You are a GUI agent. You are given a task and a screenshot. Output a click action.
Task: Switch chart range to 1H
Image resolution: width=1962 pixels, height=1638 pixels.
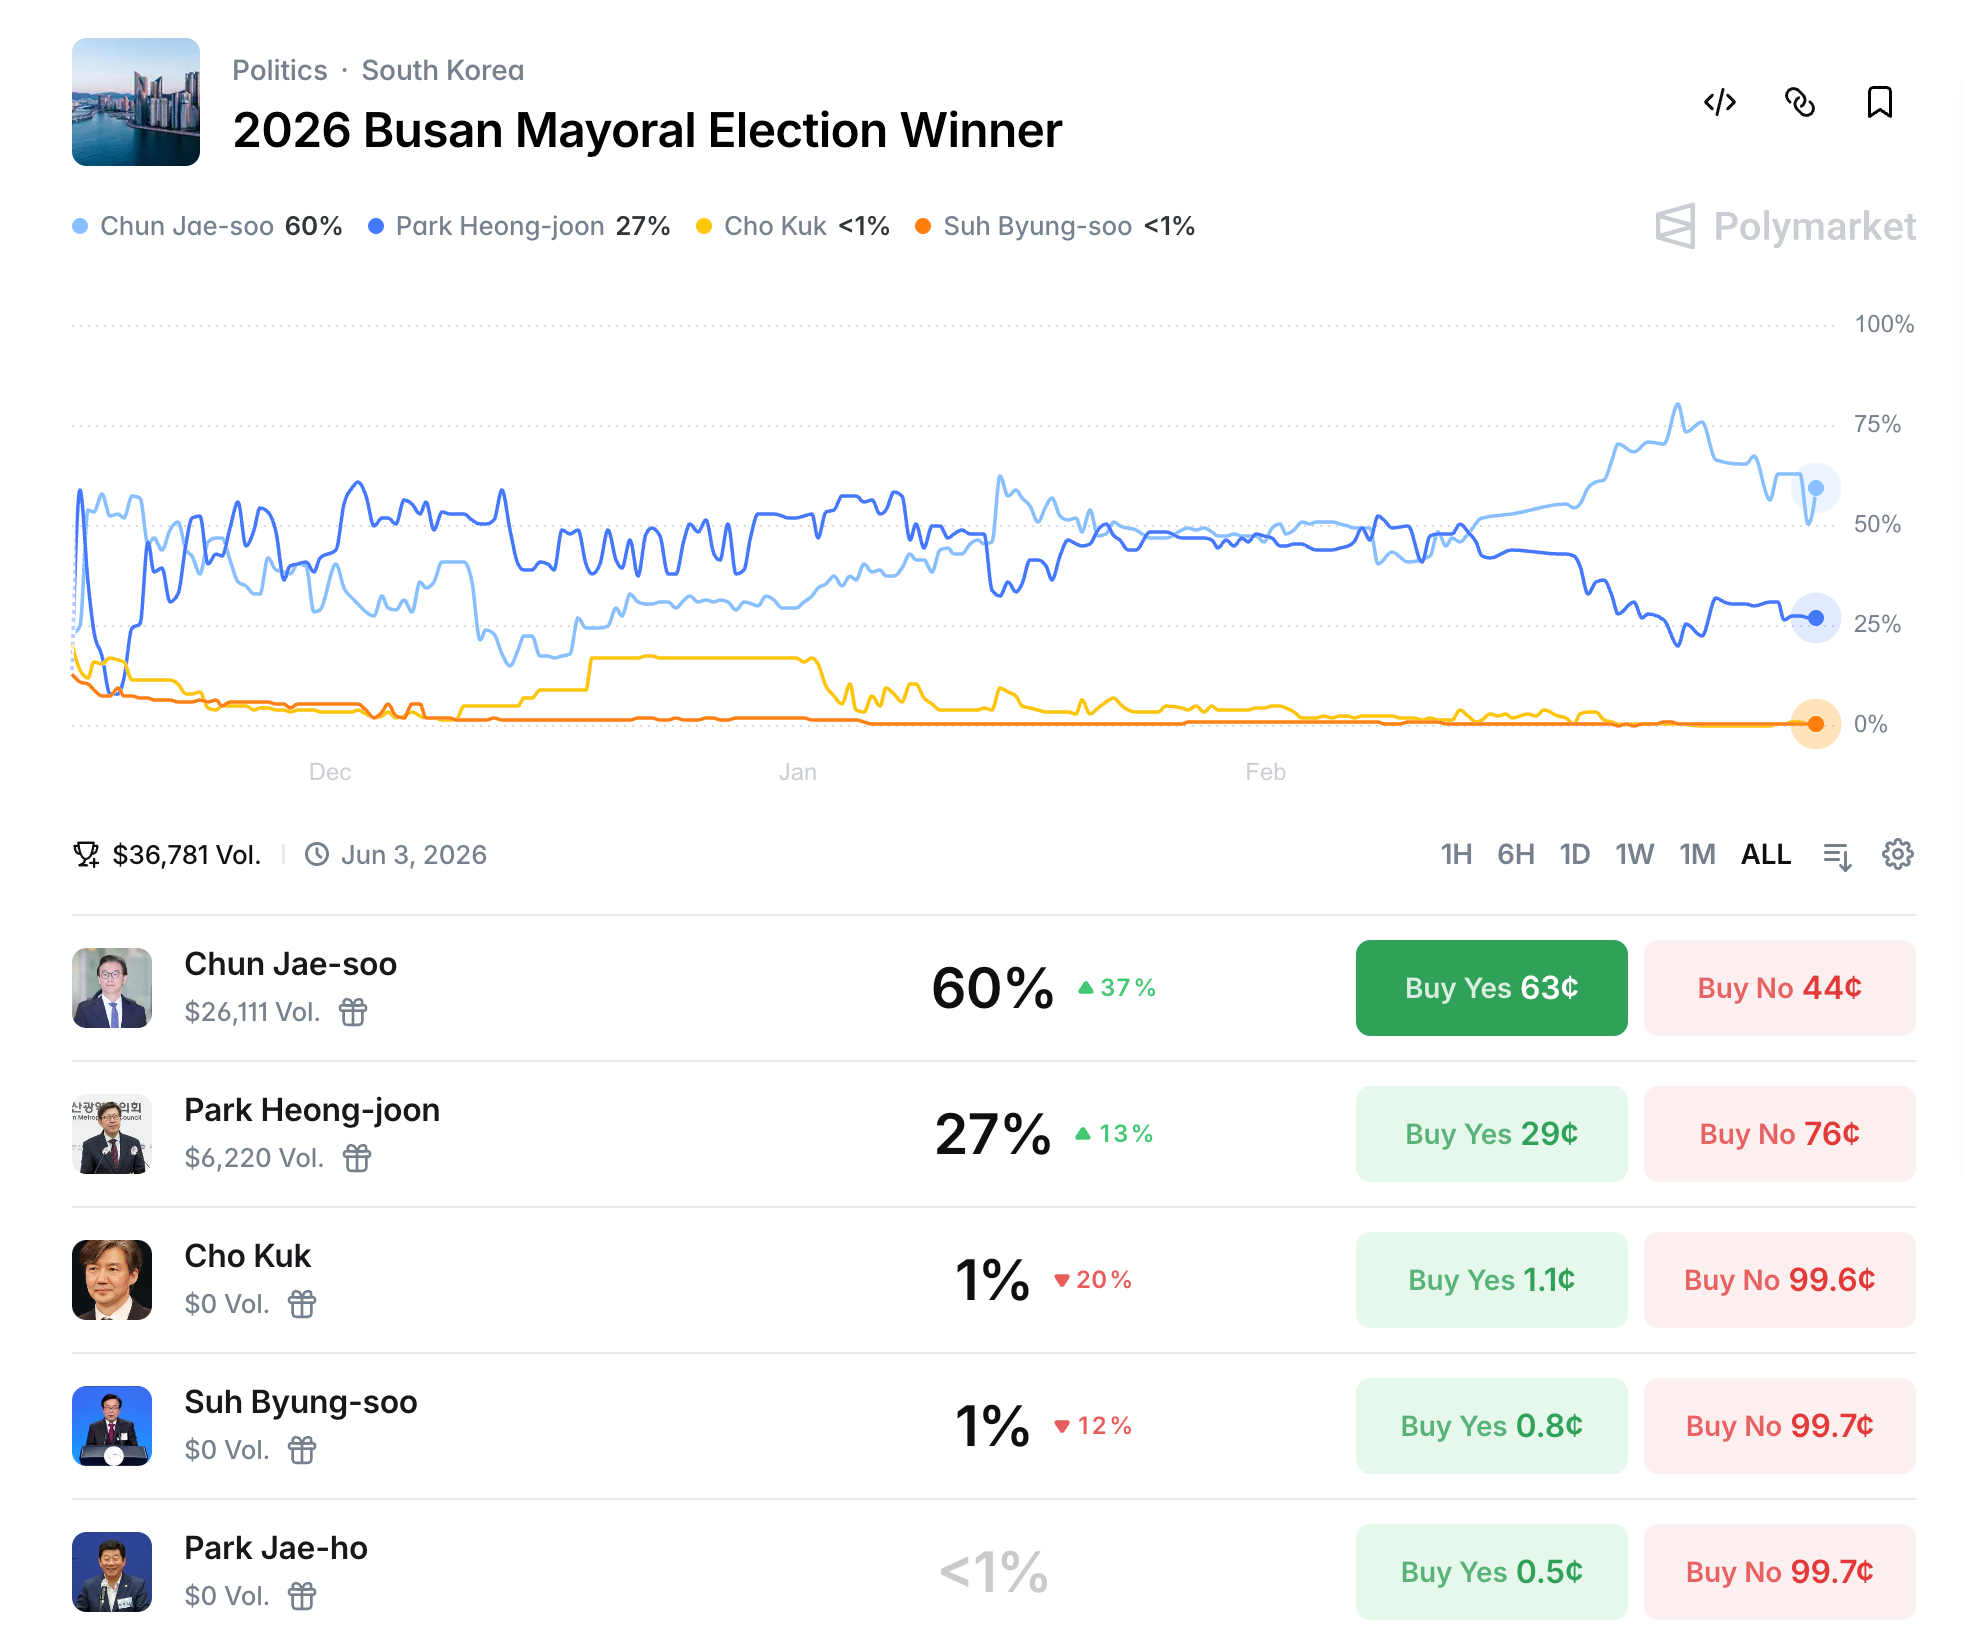click(x=1456, y=854)
